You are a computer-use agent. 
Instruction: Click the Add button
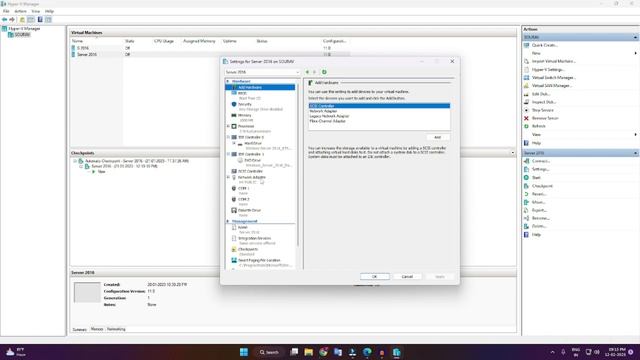(x=437, y=138)
